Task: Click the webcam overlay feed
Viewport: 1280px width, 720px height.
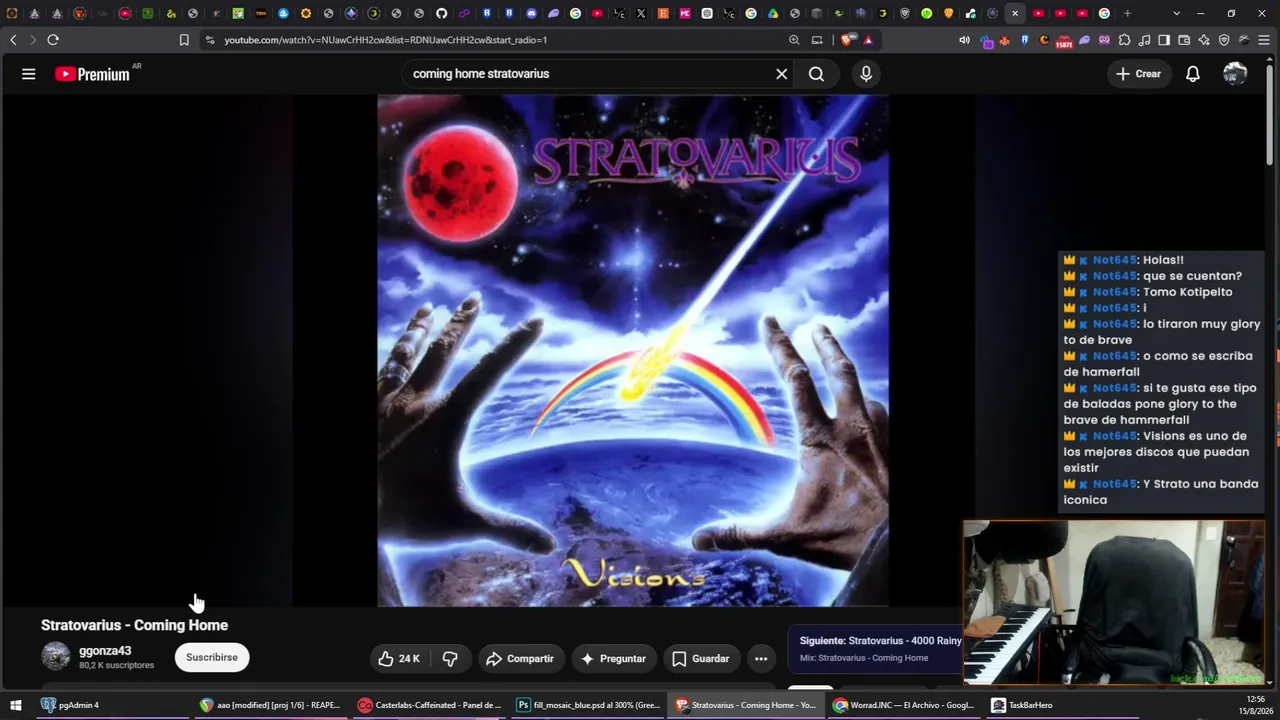Action: pos(1114,603)
